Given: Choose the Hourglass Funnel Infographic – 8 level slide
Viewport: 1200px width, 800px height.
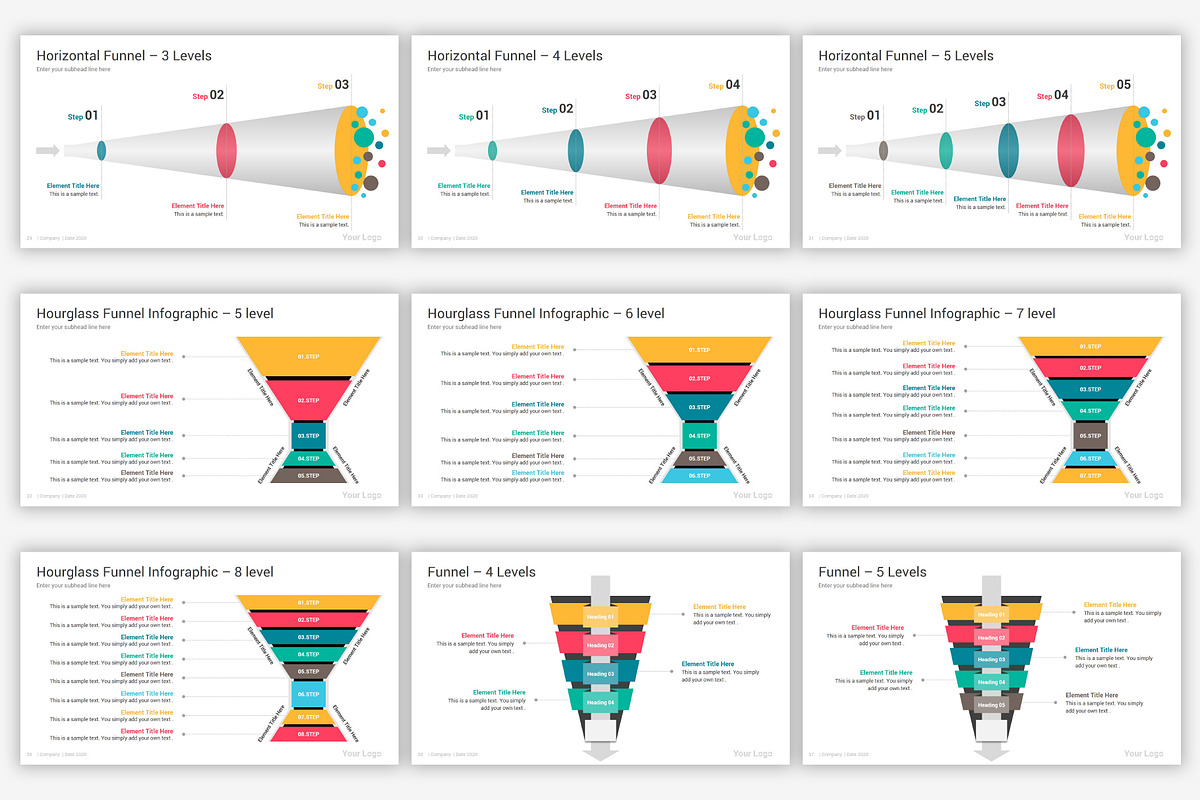Looking at the screenshot, I should pos(209,658).
